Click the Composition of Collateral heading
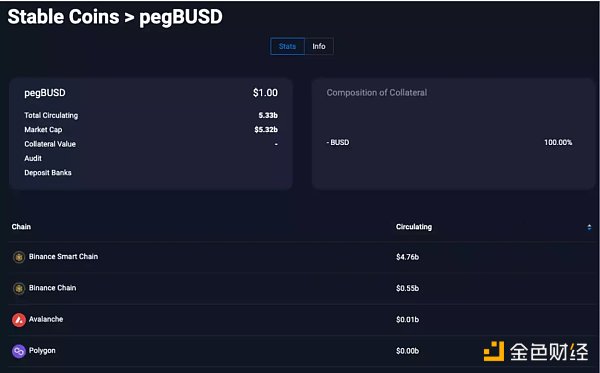The height and width of the screenshot is (373, 600). tap(377, 93)
